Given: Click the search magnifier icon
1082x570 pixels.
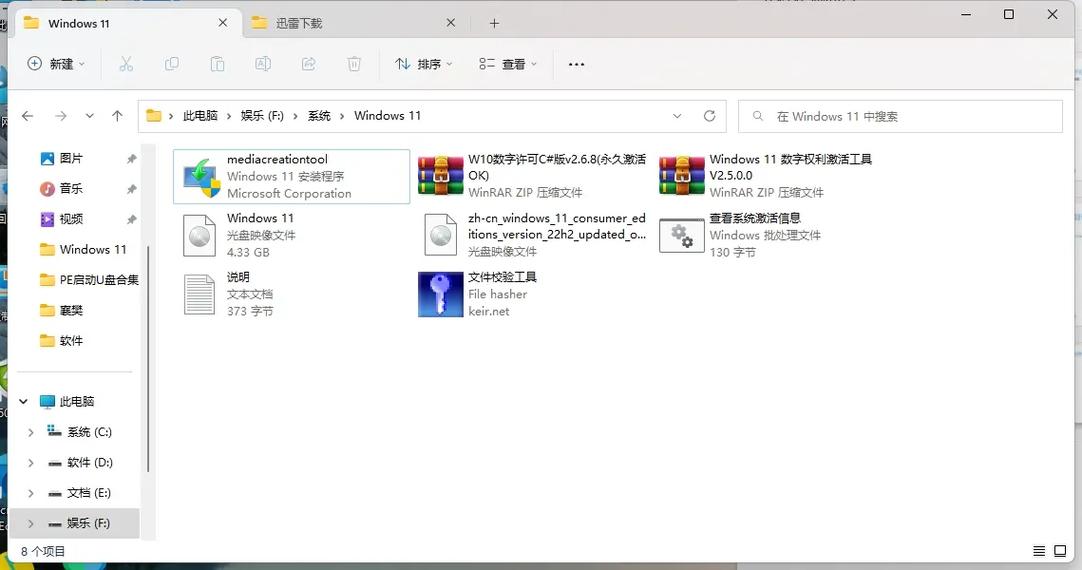Looking at the screenshot, I should 758,116.
